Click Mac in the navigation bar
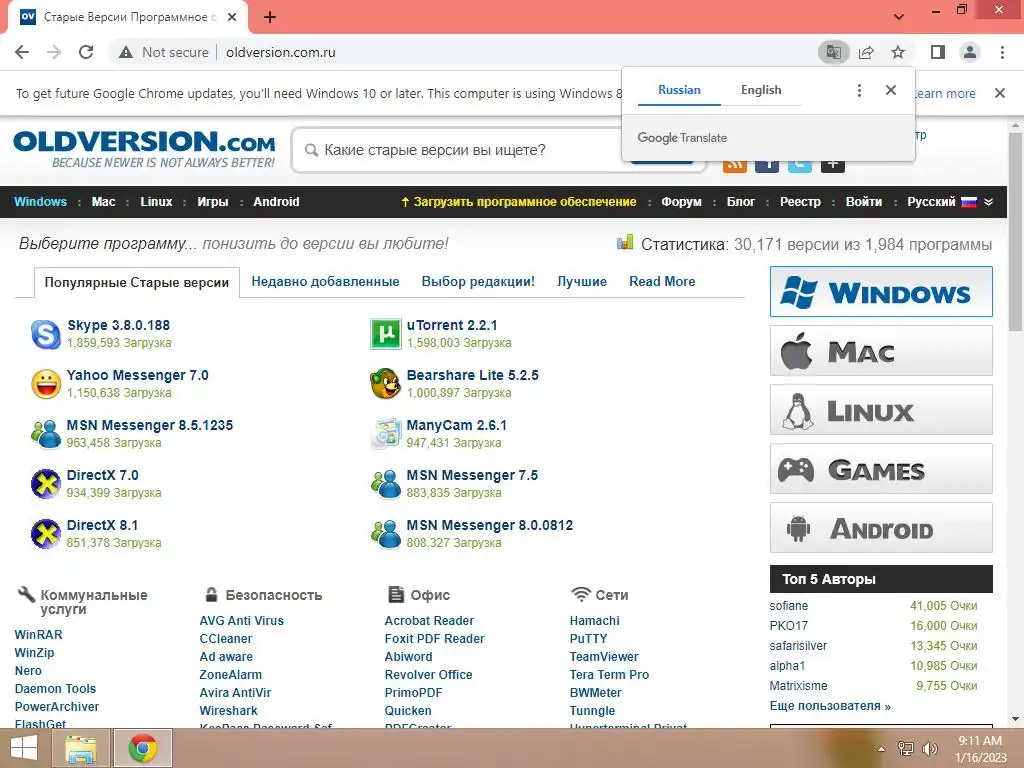This screenshot has width=1024, height=768. pyautogui.click(x=103, y=202)
